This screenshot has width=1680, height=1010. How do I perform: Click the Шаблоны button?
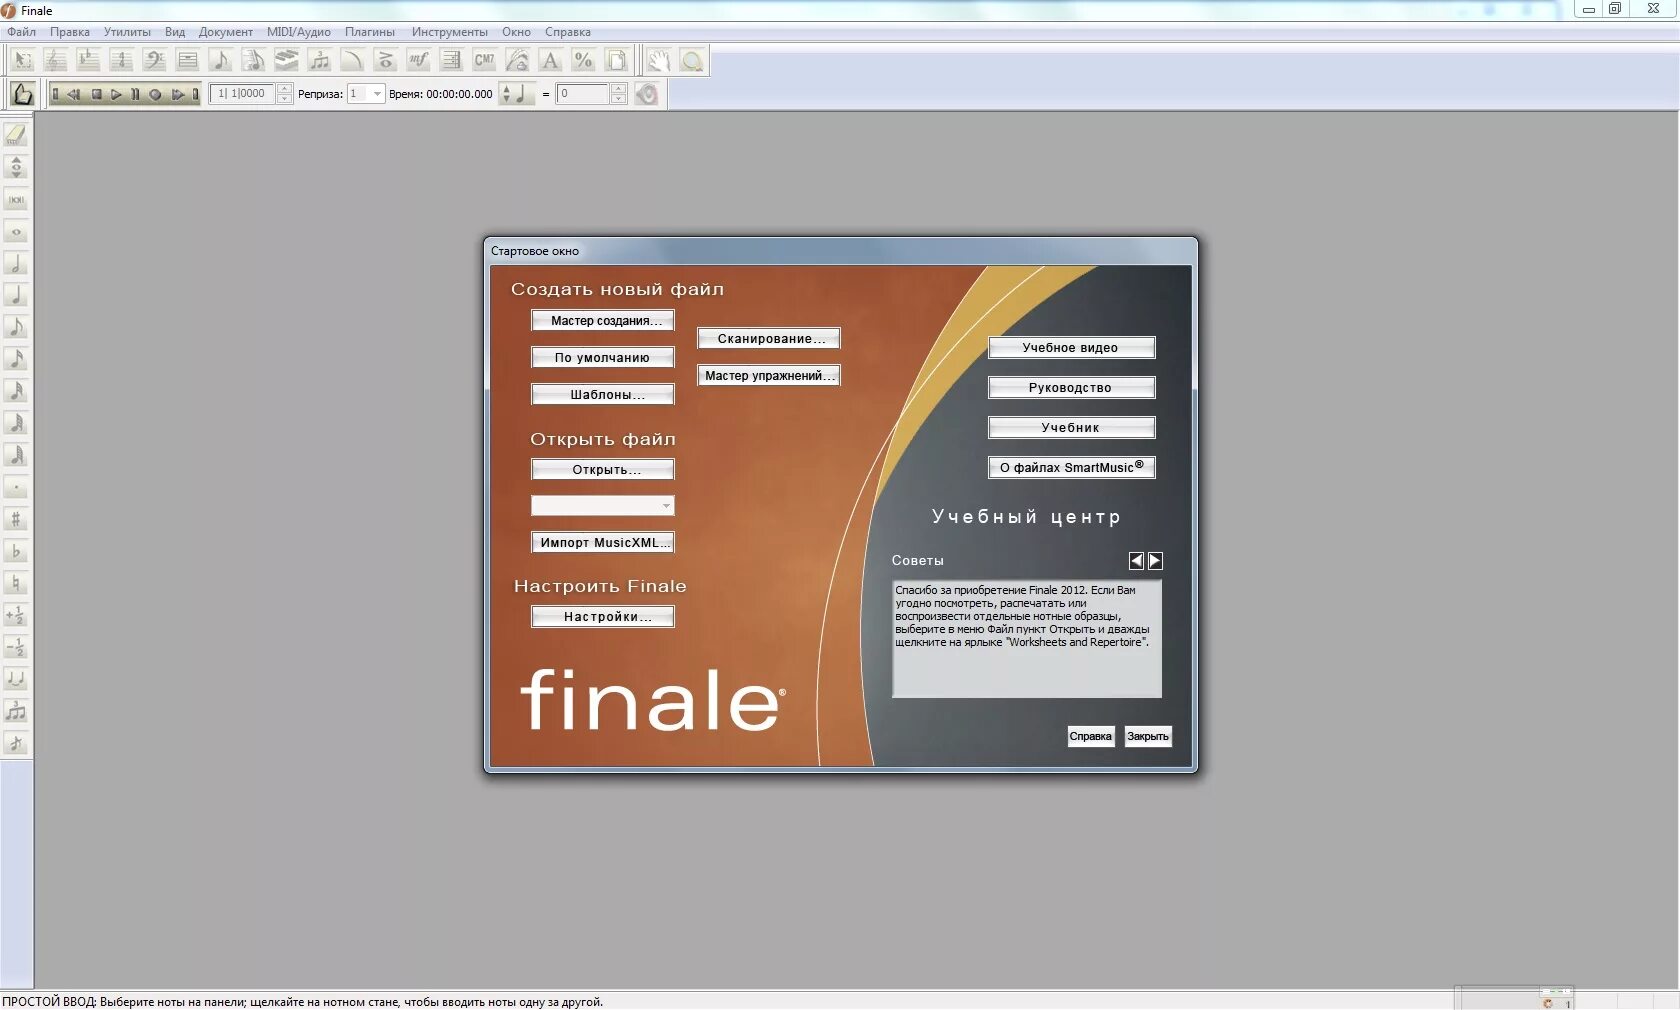pos(603,394)
